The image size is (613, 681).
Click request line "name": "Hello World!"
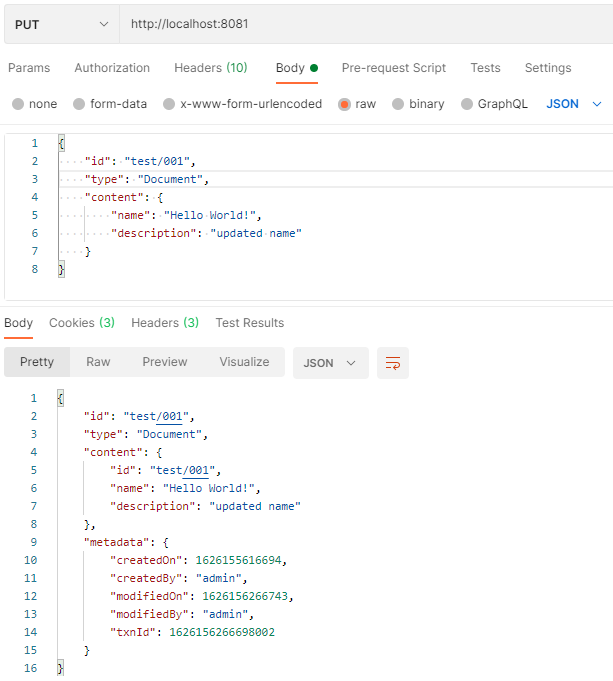click(186, 215)
